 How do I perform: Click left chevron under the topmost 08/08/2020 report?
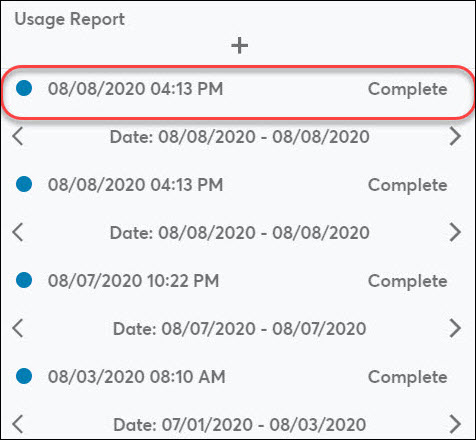(18, 136)
